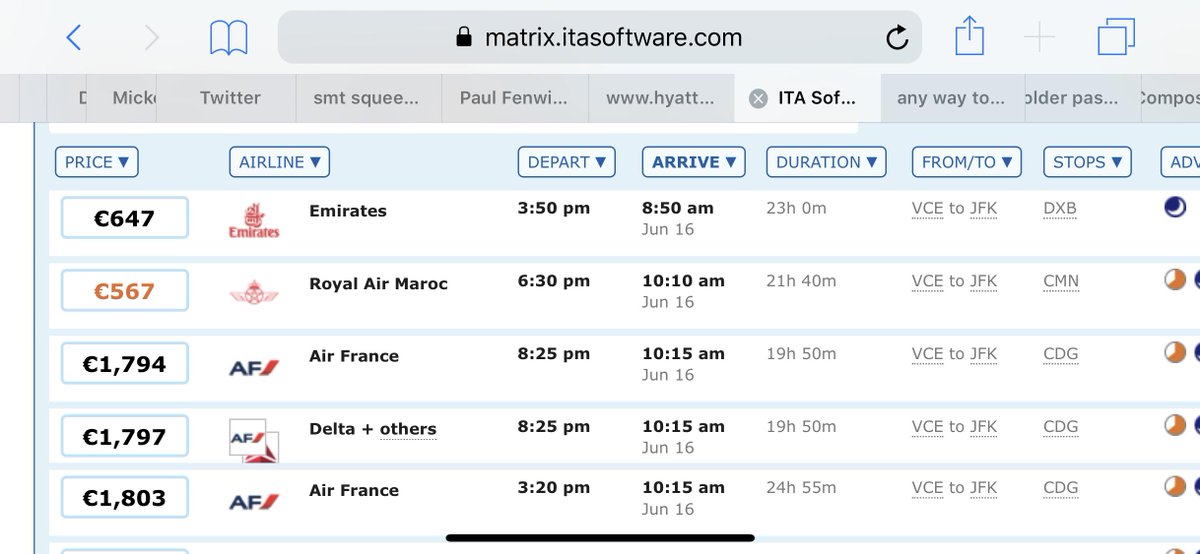The width and height of the screenshot is (1200, 554).
Task: Close the ITA Software tab
Action: (758, 98)
